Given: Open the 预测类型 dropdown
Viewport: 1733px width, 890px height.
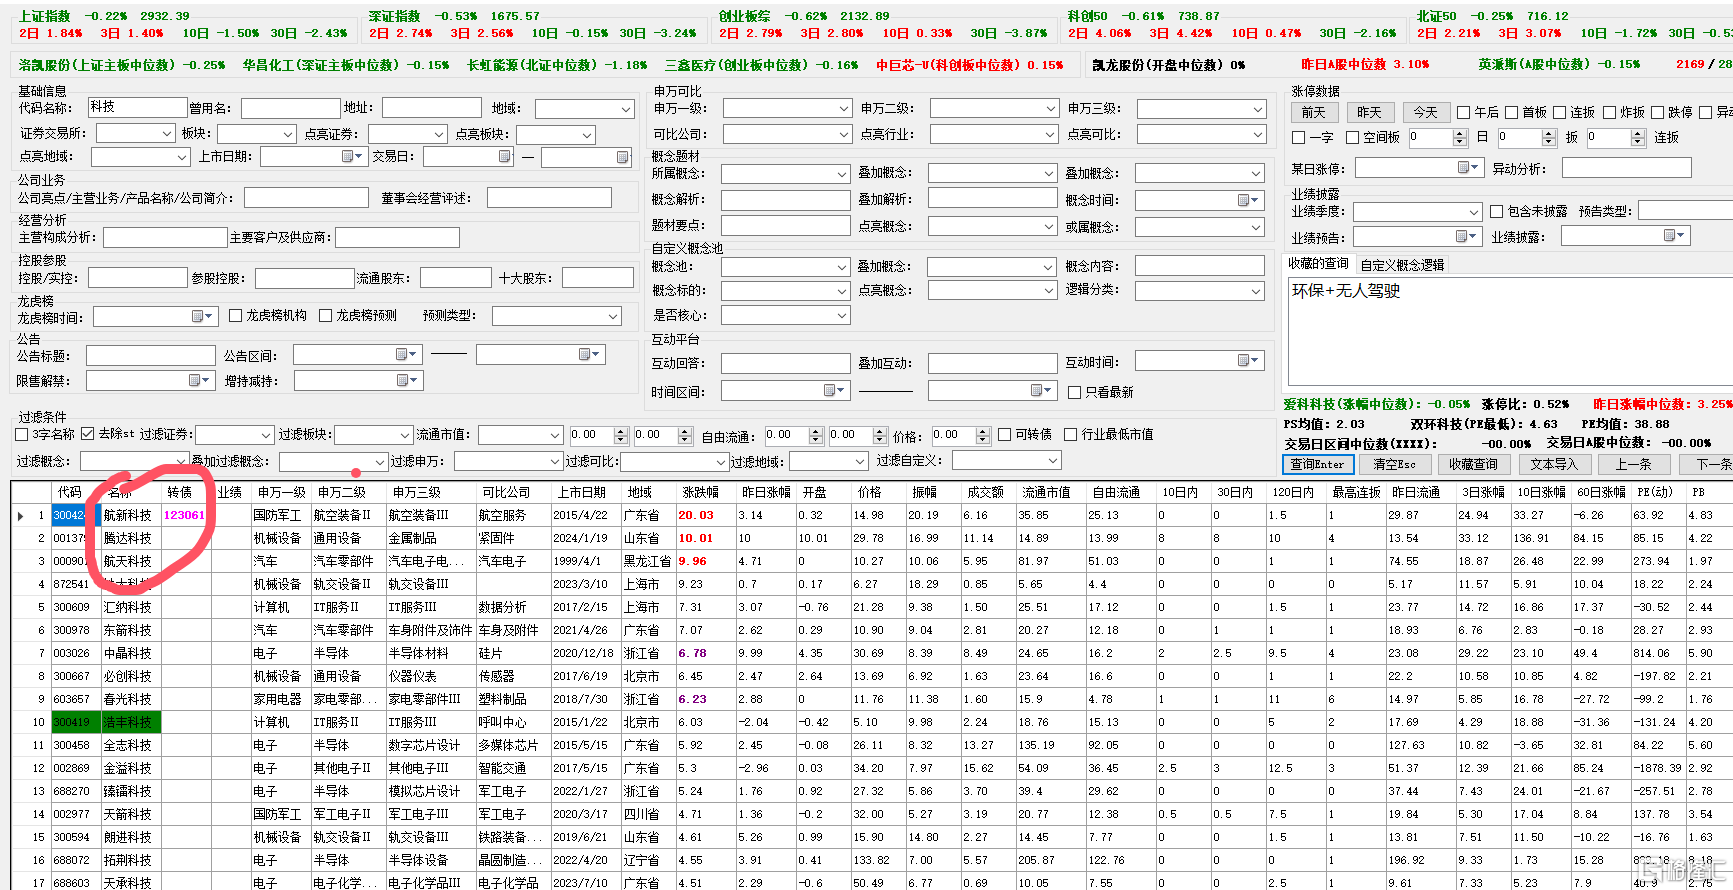Looking at the screenshot, I should (613, 316).
